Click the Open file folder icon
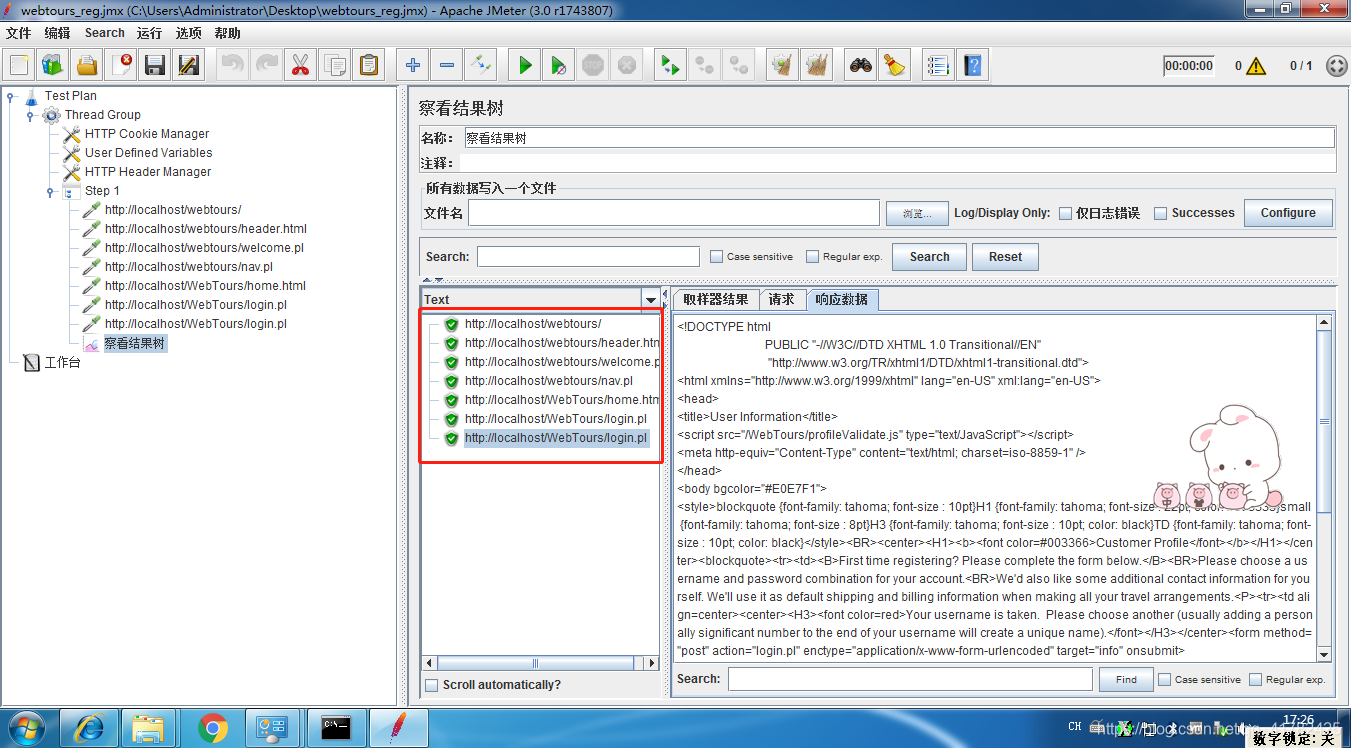The image size is (1351, 748). 87,66
